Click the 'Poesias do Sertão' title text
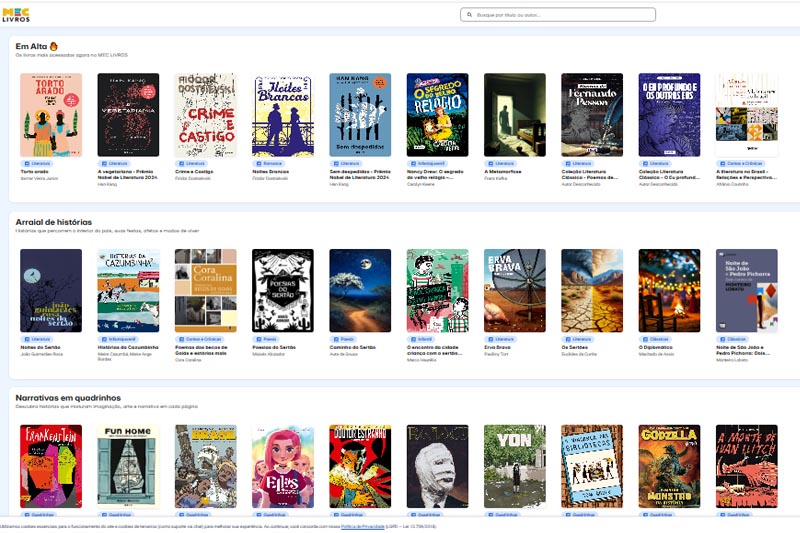Image resolution: width=800 pixels, height=533 pixels. point(274,347)
